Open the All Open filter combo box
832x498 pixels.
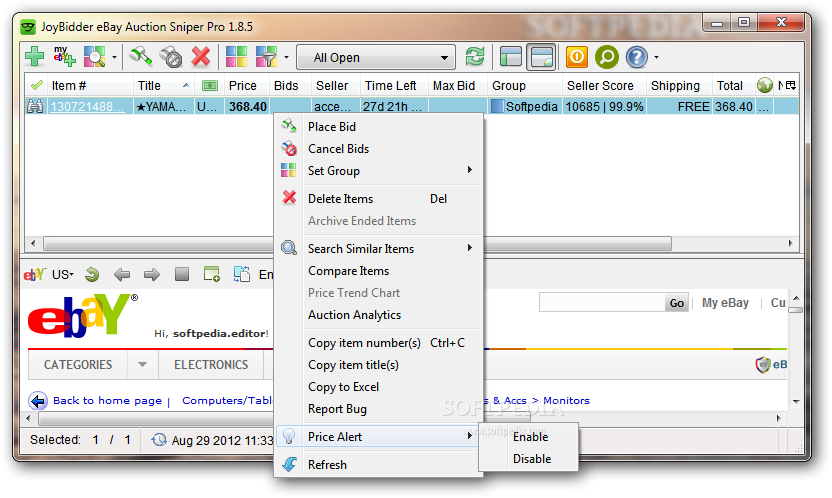point(376,57)
